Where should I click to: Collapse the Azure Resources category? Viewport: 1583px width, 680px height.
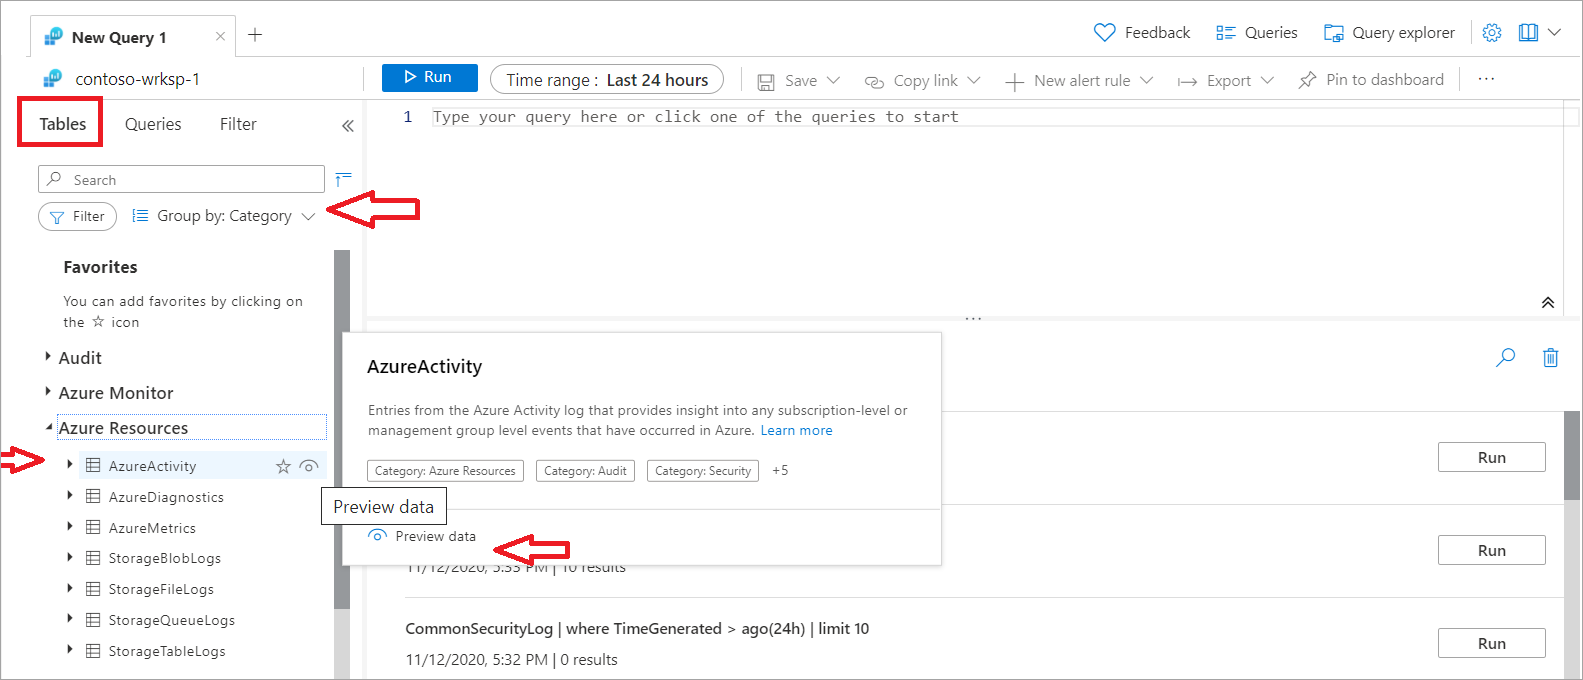click(x=48, y=427)
